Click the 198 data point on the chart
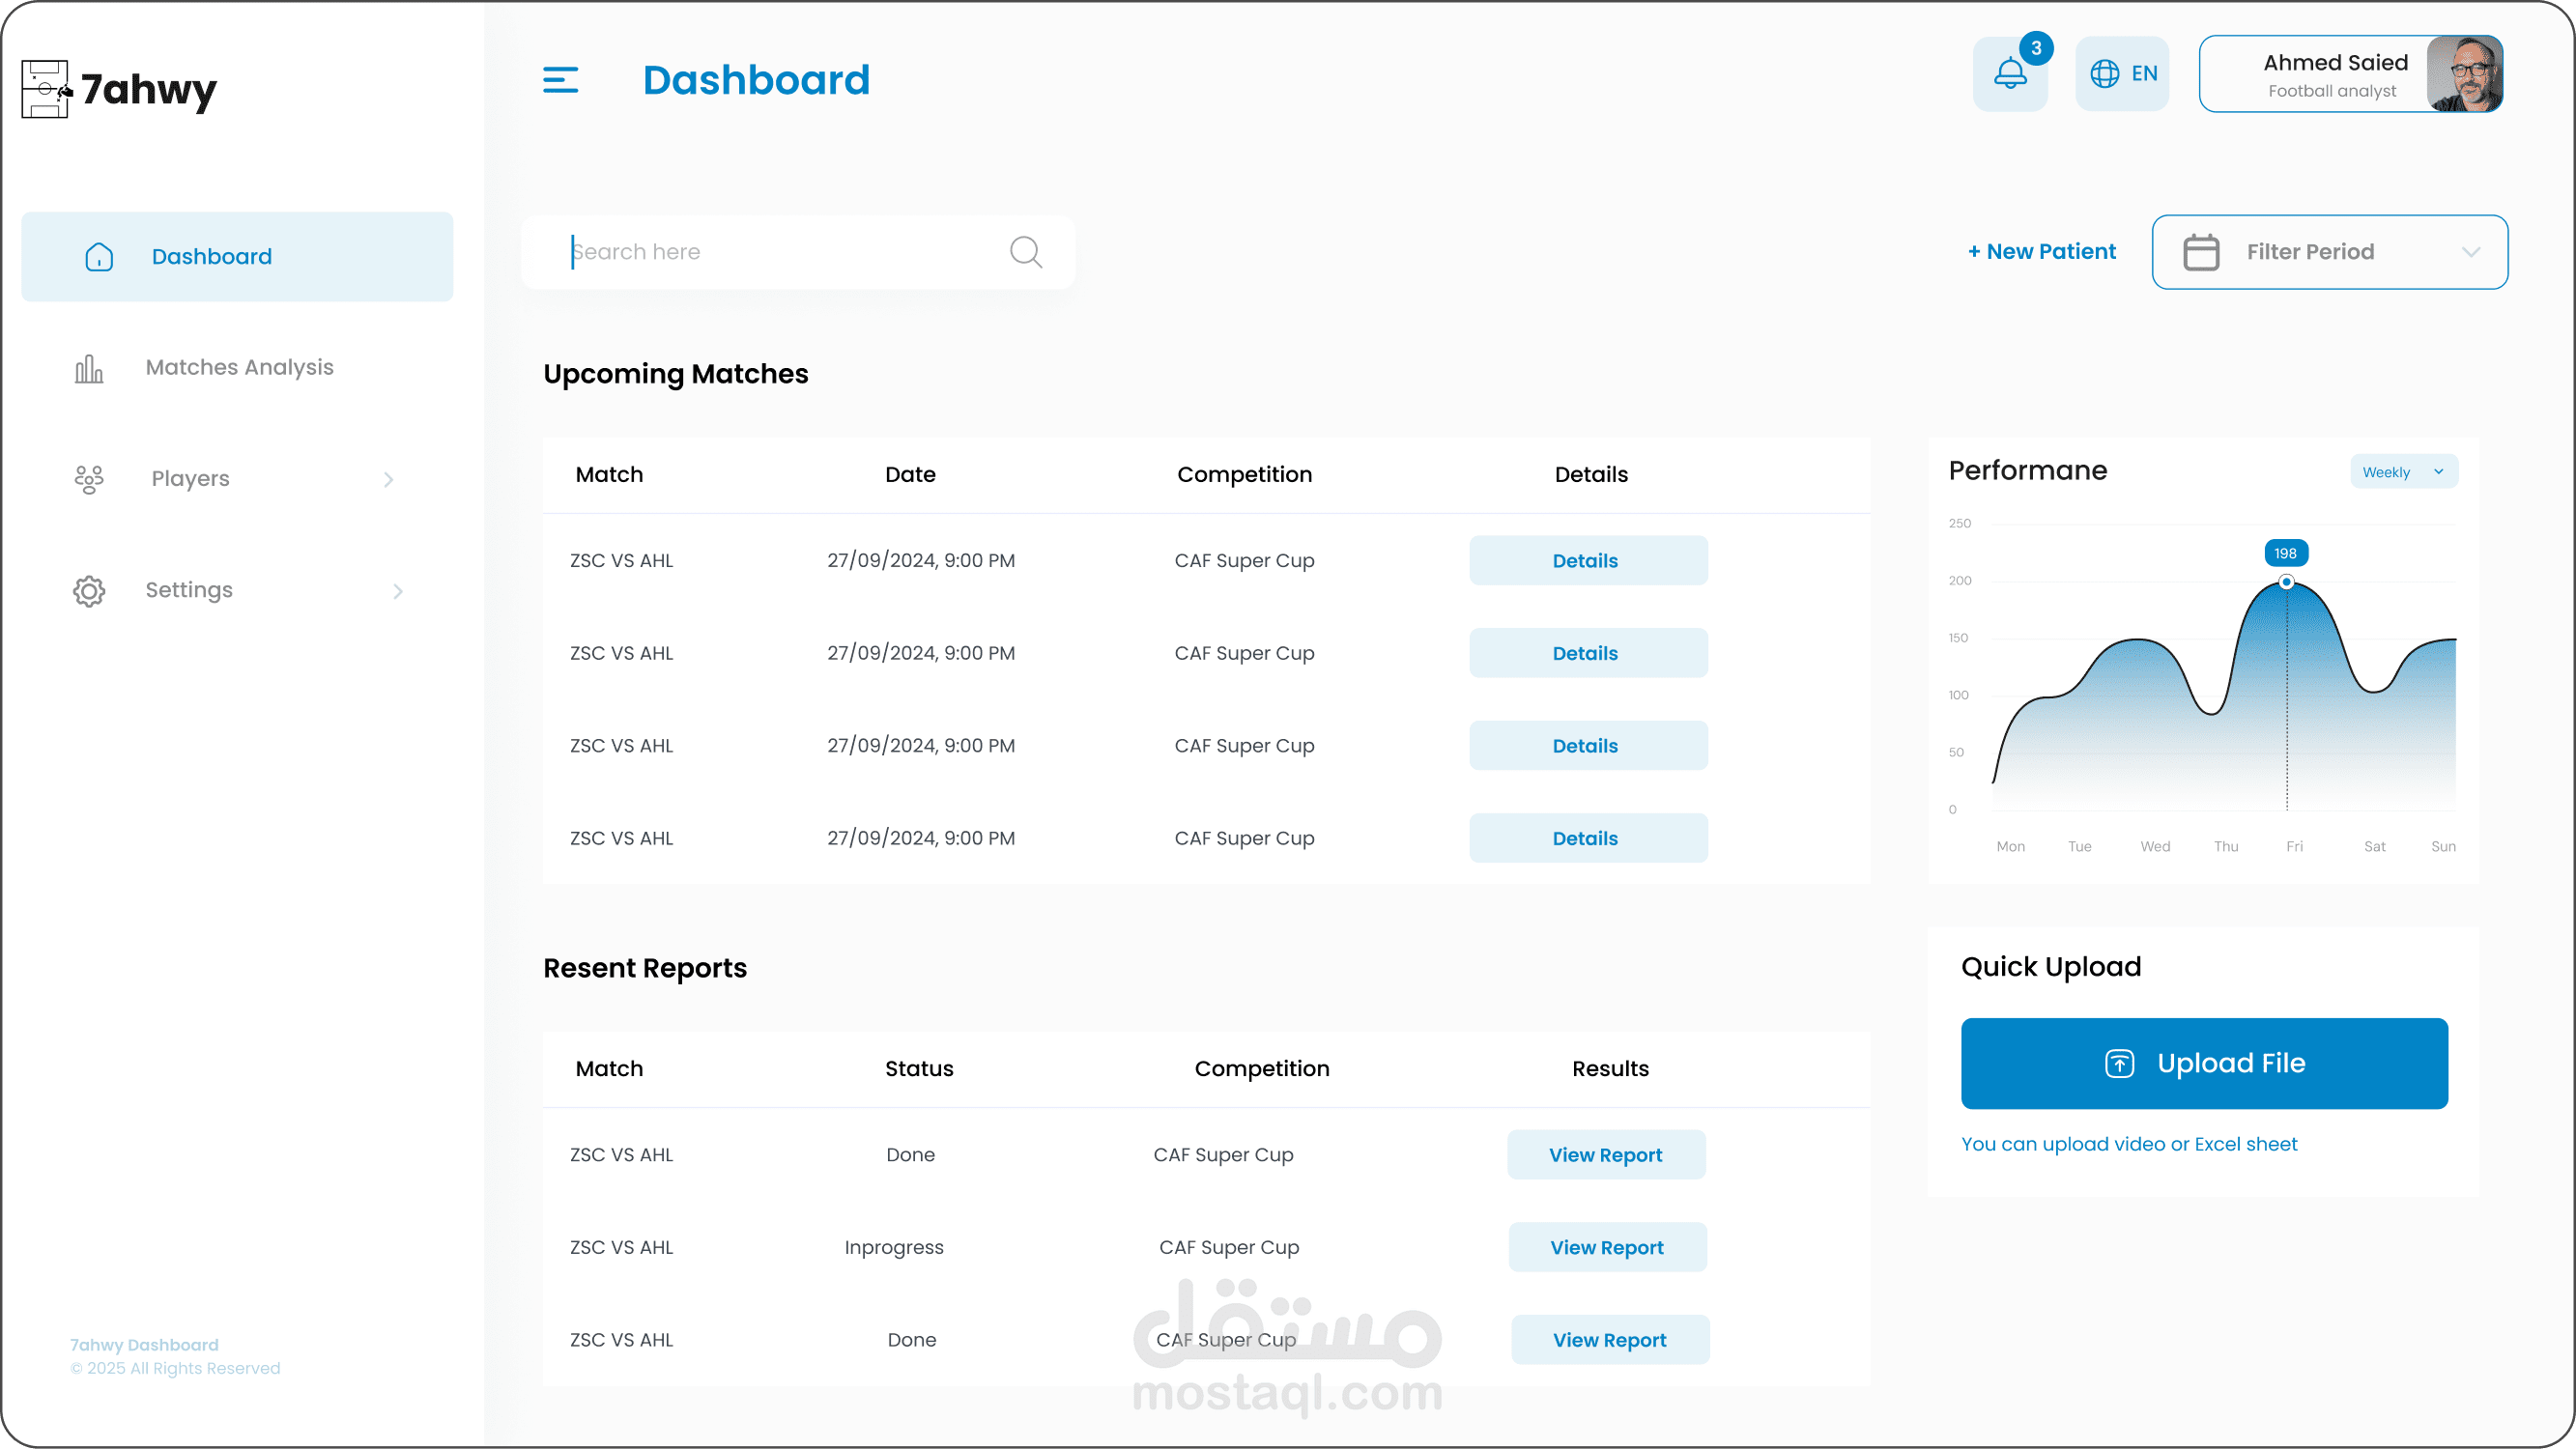2576x1449 pixels. 2286,582
